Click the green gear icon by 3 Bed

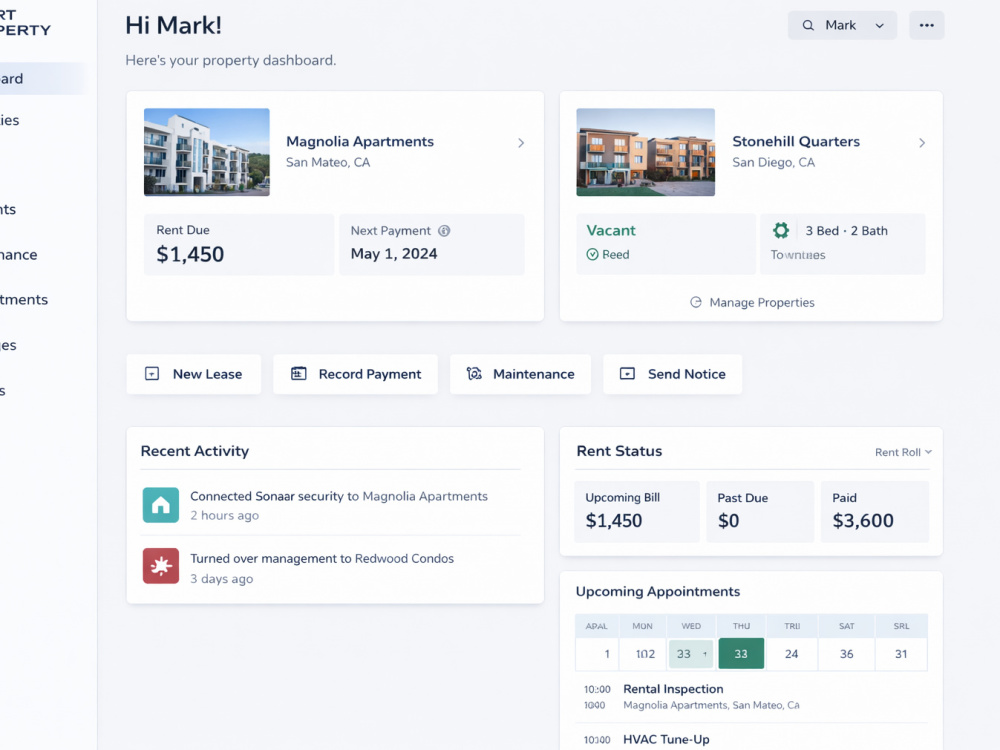781,230
